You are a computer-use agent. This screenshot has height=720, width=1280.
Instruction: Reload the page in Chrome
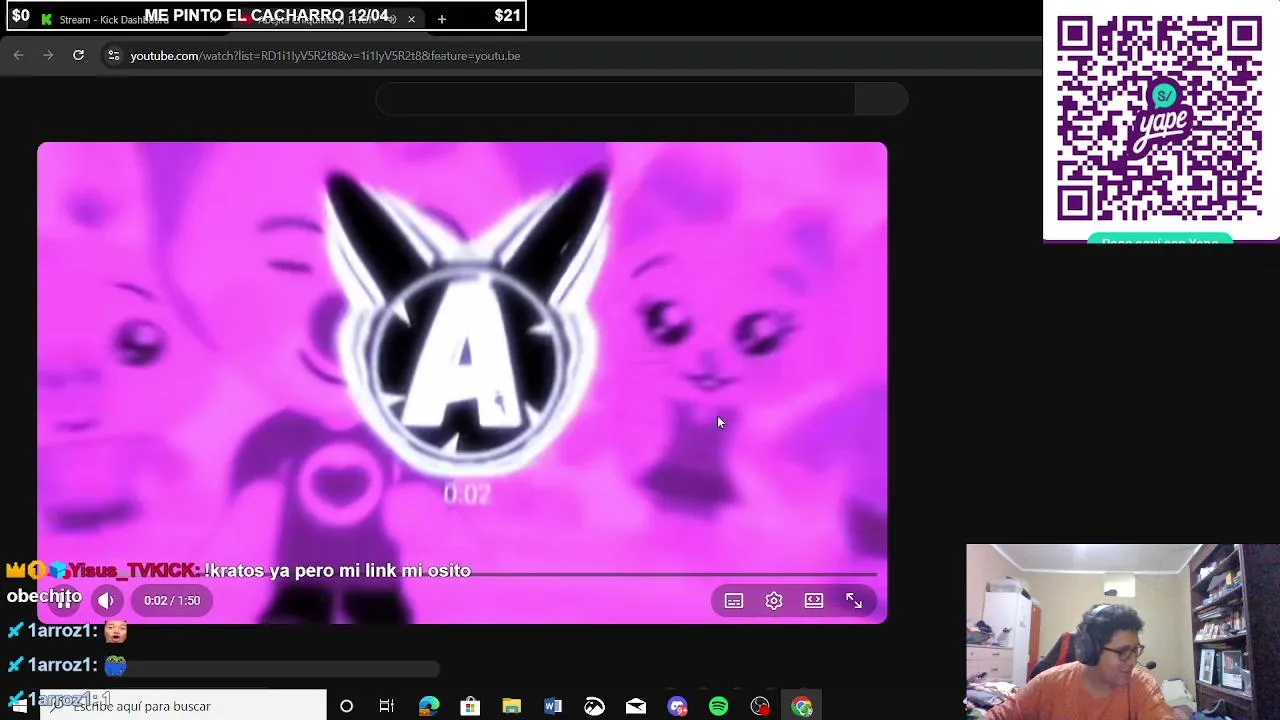coord(78,55)
